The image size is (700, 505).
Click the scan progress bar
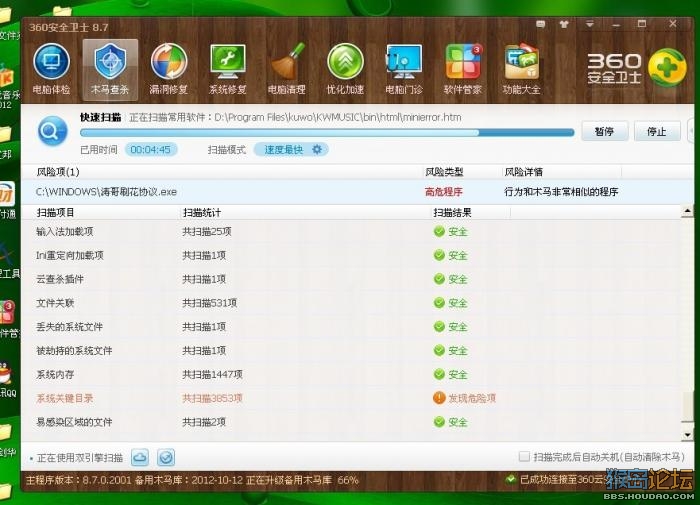click(327, 133)
